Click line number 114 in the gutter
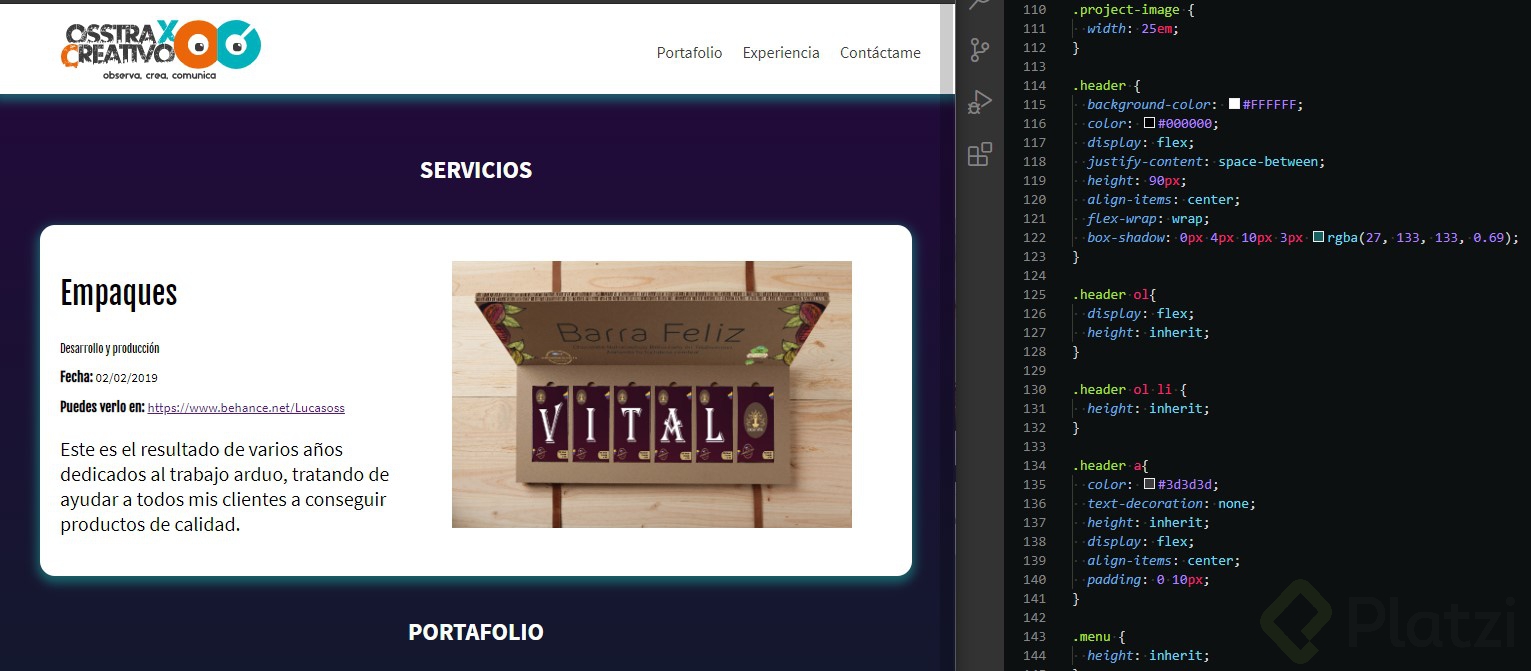The image size is (1531, 671). tap(1035, 86)
